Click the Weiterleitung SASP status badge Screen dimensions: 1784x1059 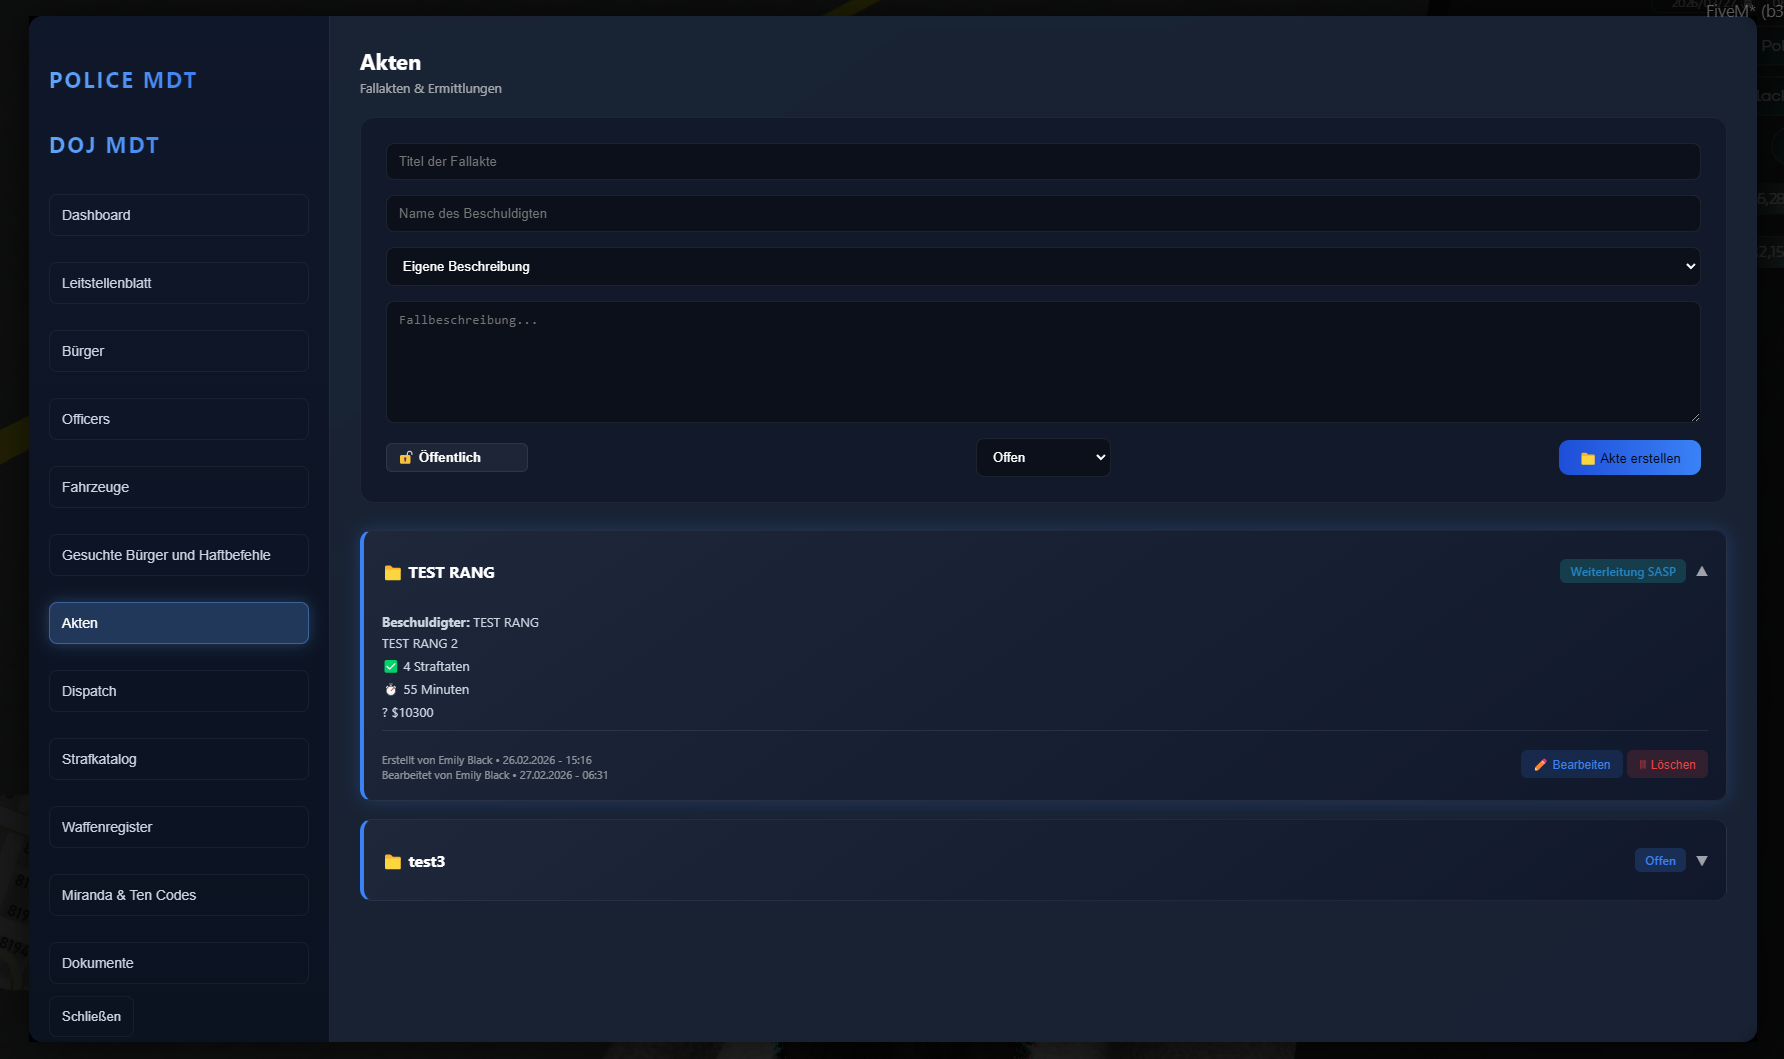coord(1622,572)
